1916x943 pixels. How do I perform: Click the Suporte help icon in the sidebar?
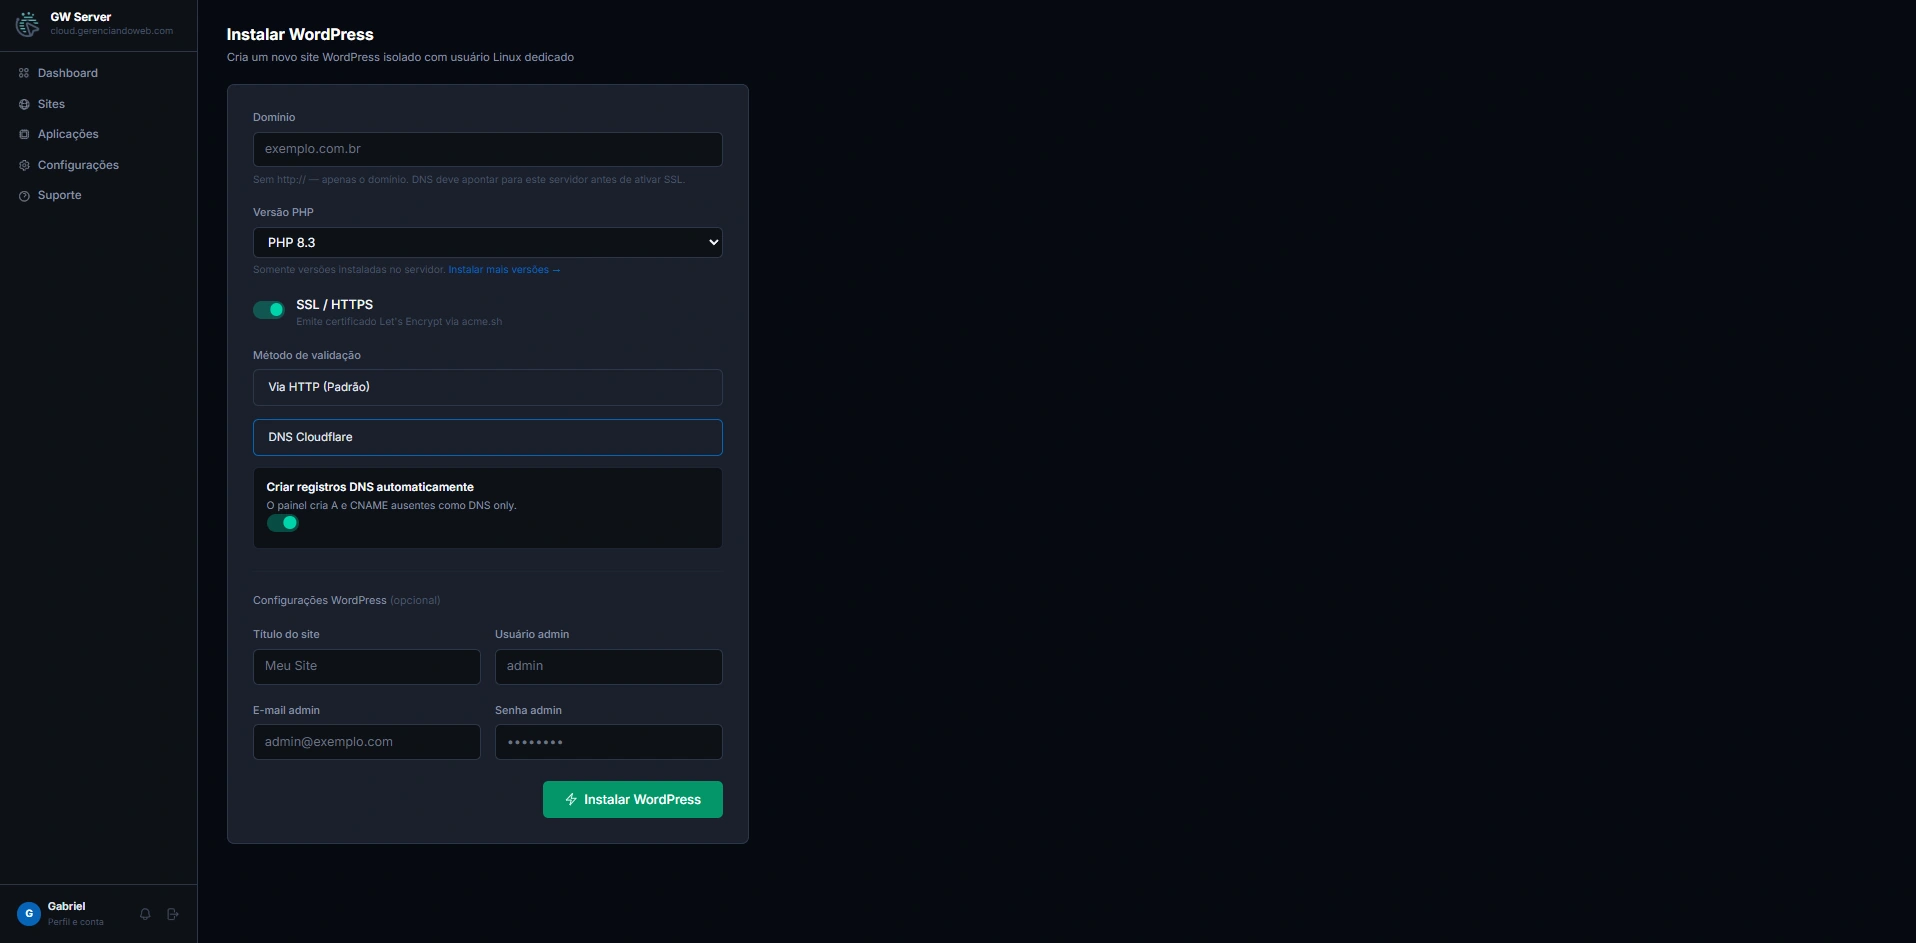(24, 196)
